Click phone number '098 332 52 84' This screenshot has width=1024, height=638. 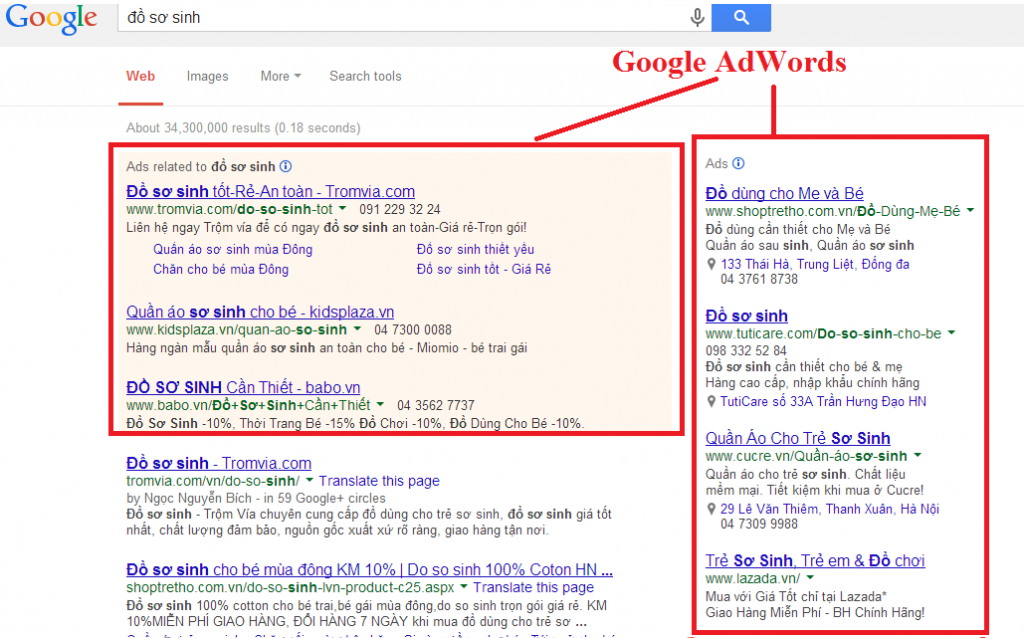(746, 351)
